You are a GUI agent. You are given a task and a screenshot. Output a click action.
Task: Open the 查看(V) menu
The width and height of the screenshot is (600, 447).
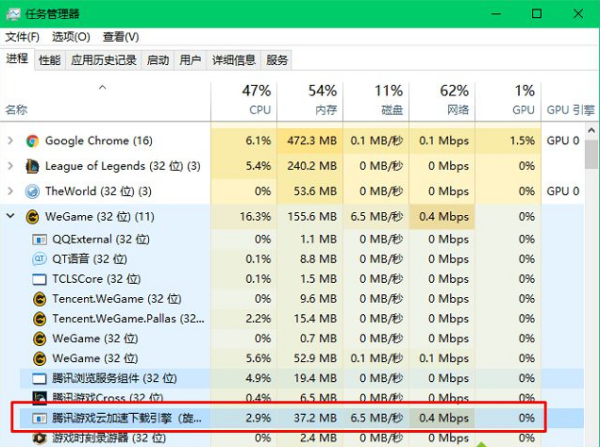(121, 37)
